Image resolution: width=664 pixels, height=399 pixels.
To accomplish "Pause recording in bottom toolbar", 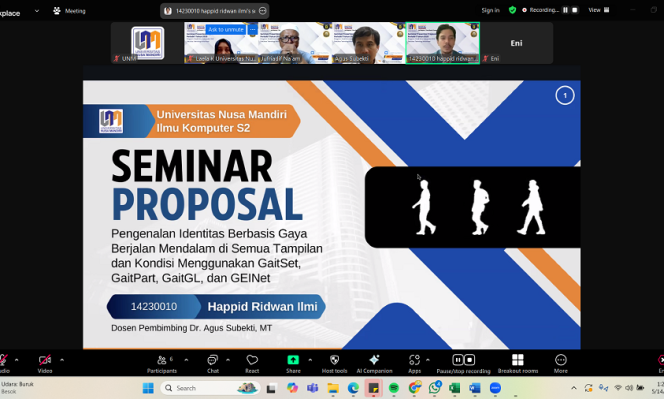I will pyautogui.click(x=457, y=360).
